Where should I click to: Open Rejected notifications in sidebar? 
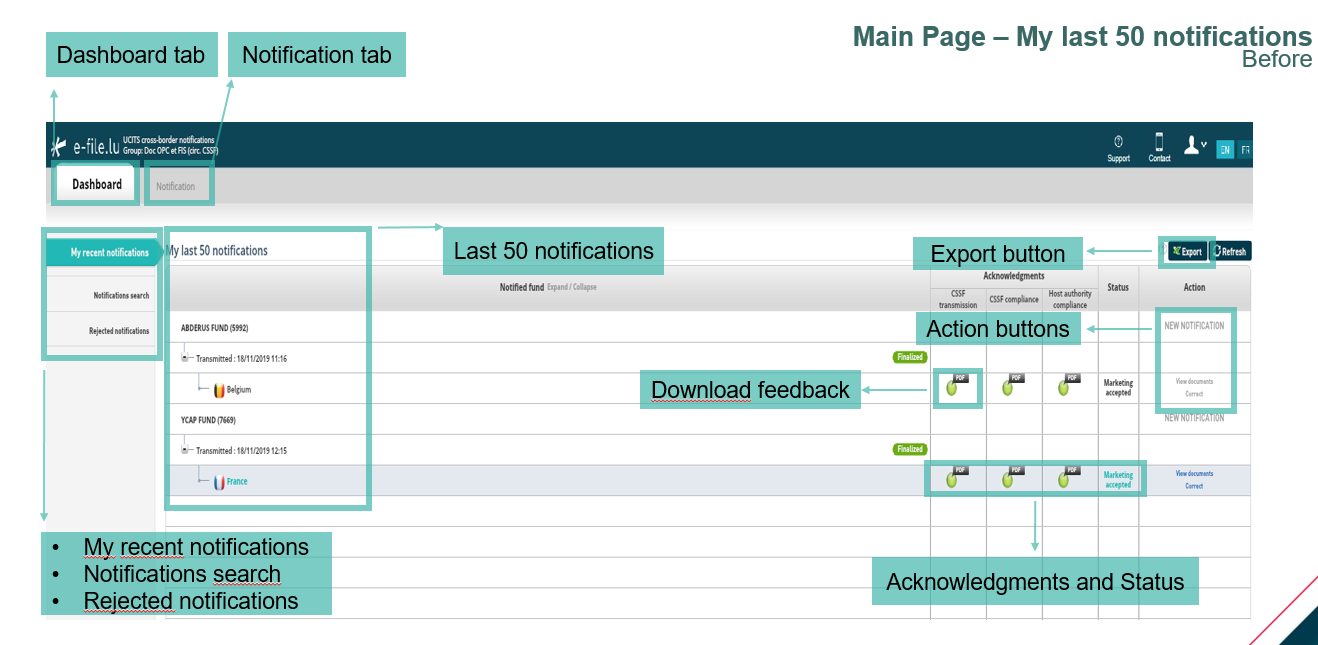tap(118, 331)
